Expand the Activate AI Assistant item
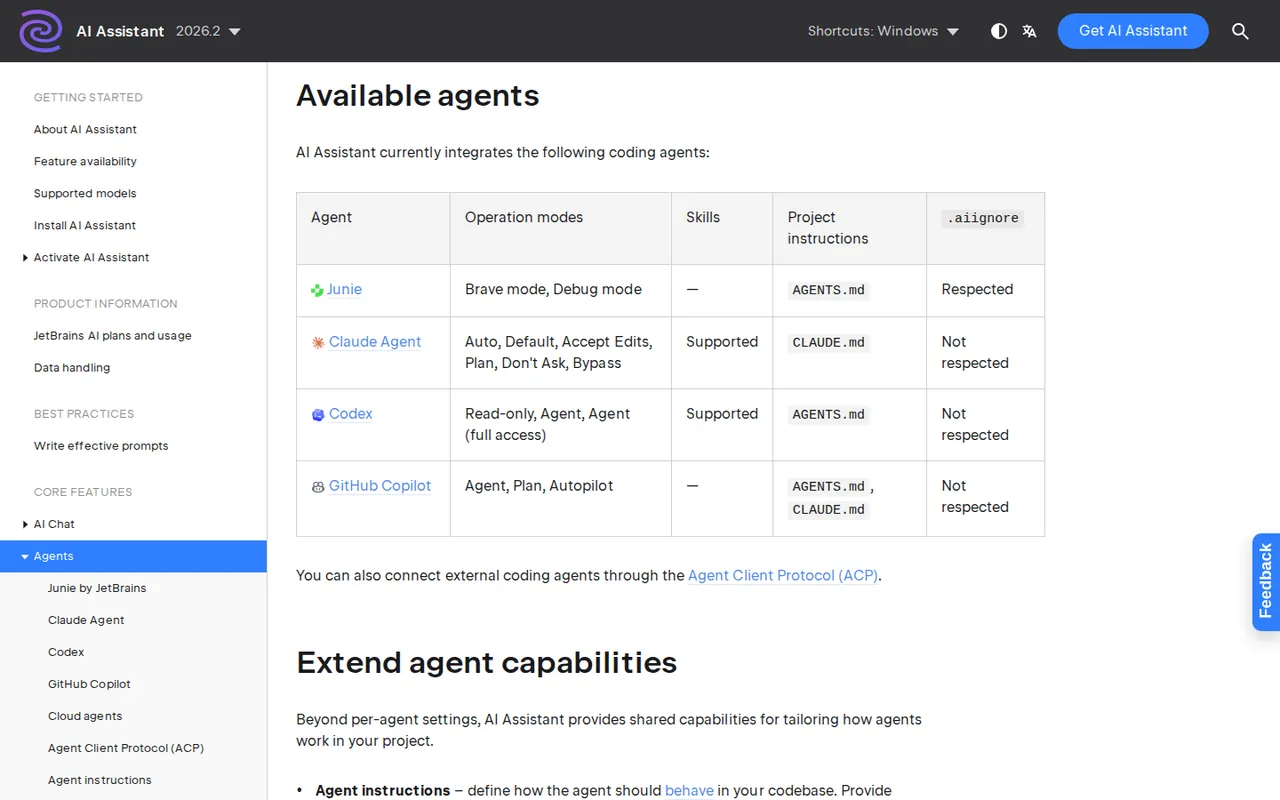Screen dimensions: 1280x800 click(x=26, y=258)
